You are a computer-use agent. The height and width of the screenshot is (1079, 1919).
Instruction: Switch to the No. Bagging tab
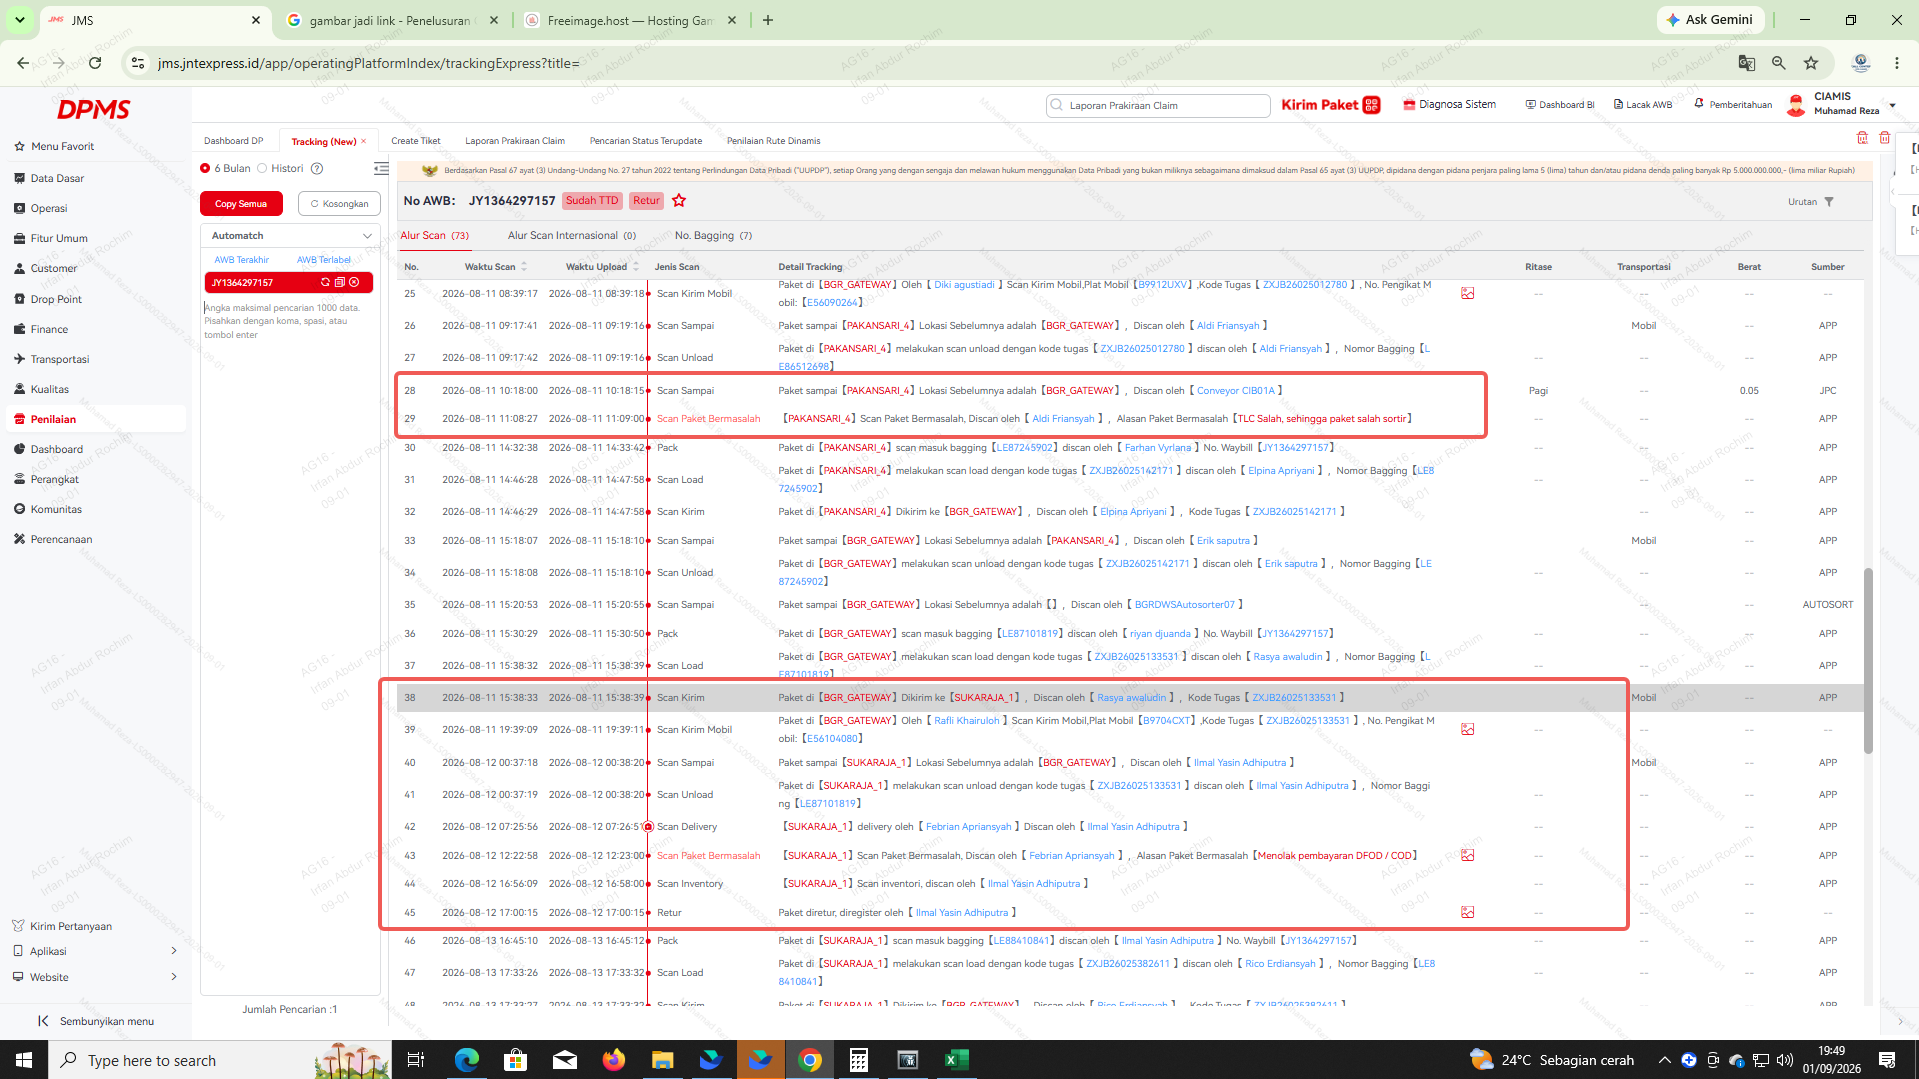[x=713, y=236]
